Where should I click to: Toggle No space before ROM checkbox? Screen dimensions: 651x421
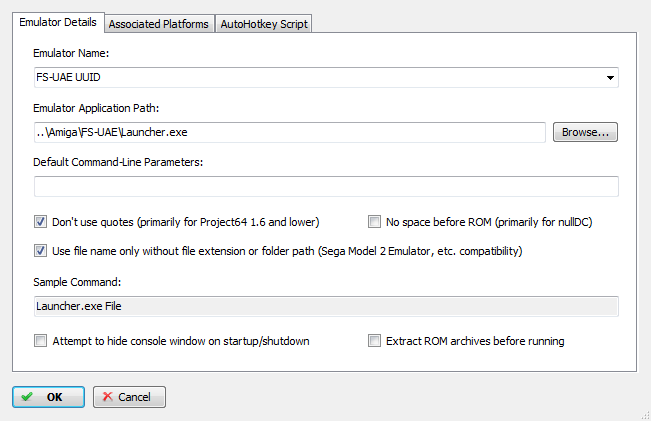point(374,222)
